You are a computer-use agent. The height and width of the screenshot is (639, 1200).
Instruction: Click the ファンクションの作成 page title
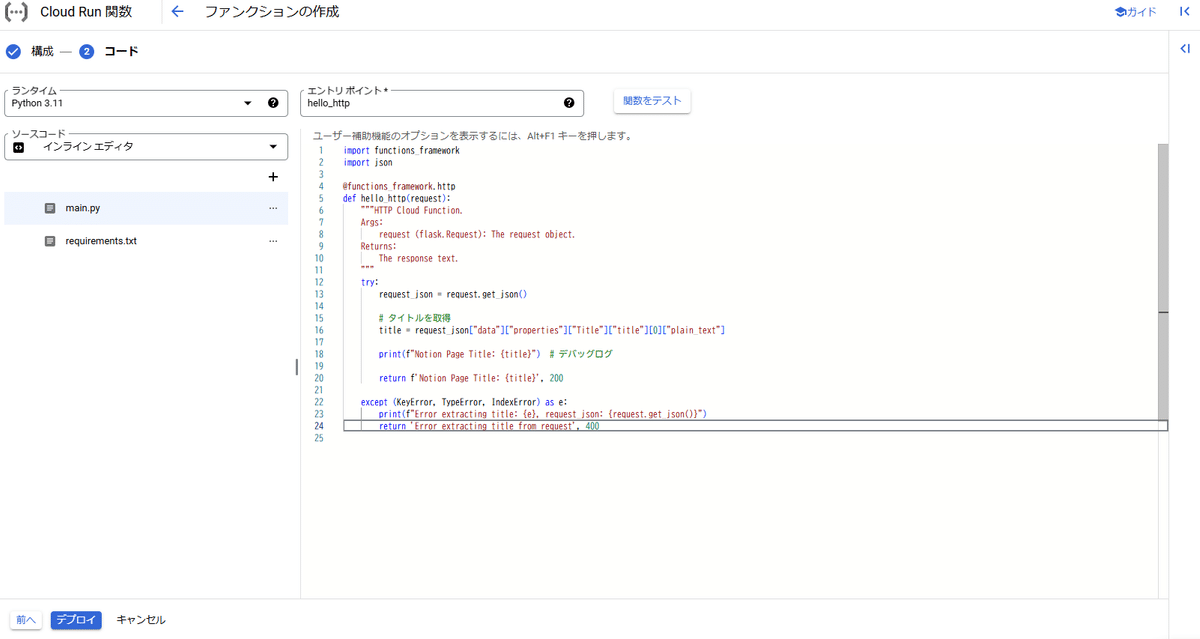click(x=272, y=12)
